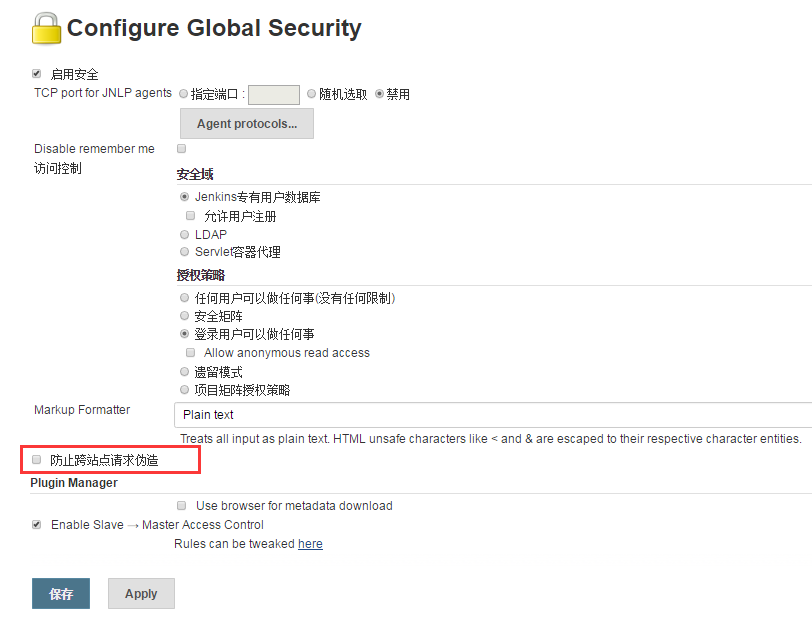Toggle Enable Slave → Master Access Control
Image resolution: width=812 pixels, height=622 pixels.
[x=36, y=524]
